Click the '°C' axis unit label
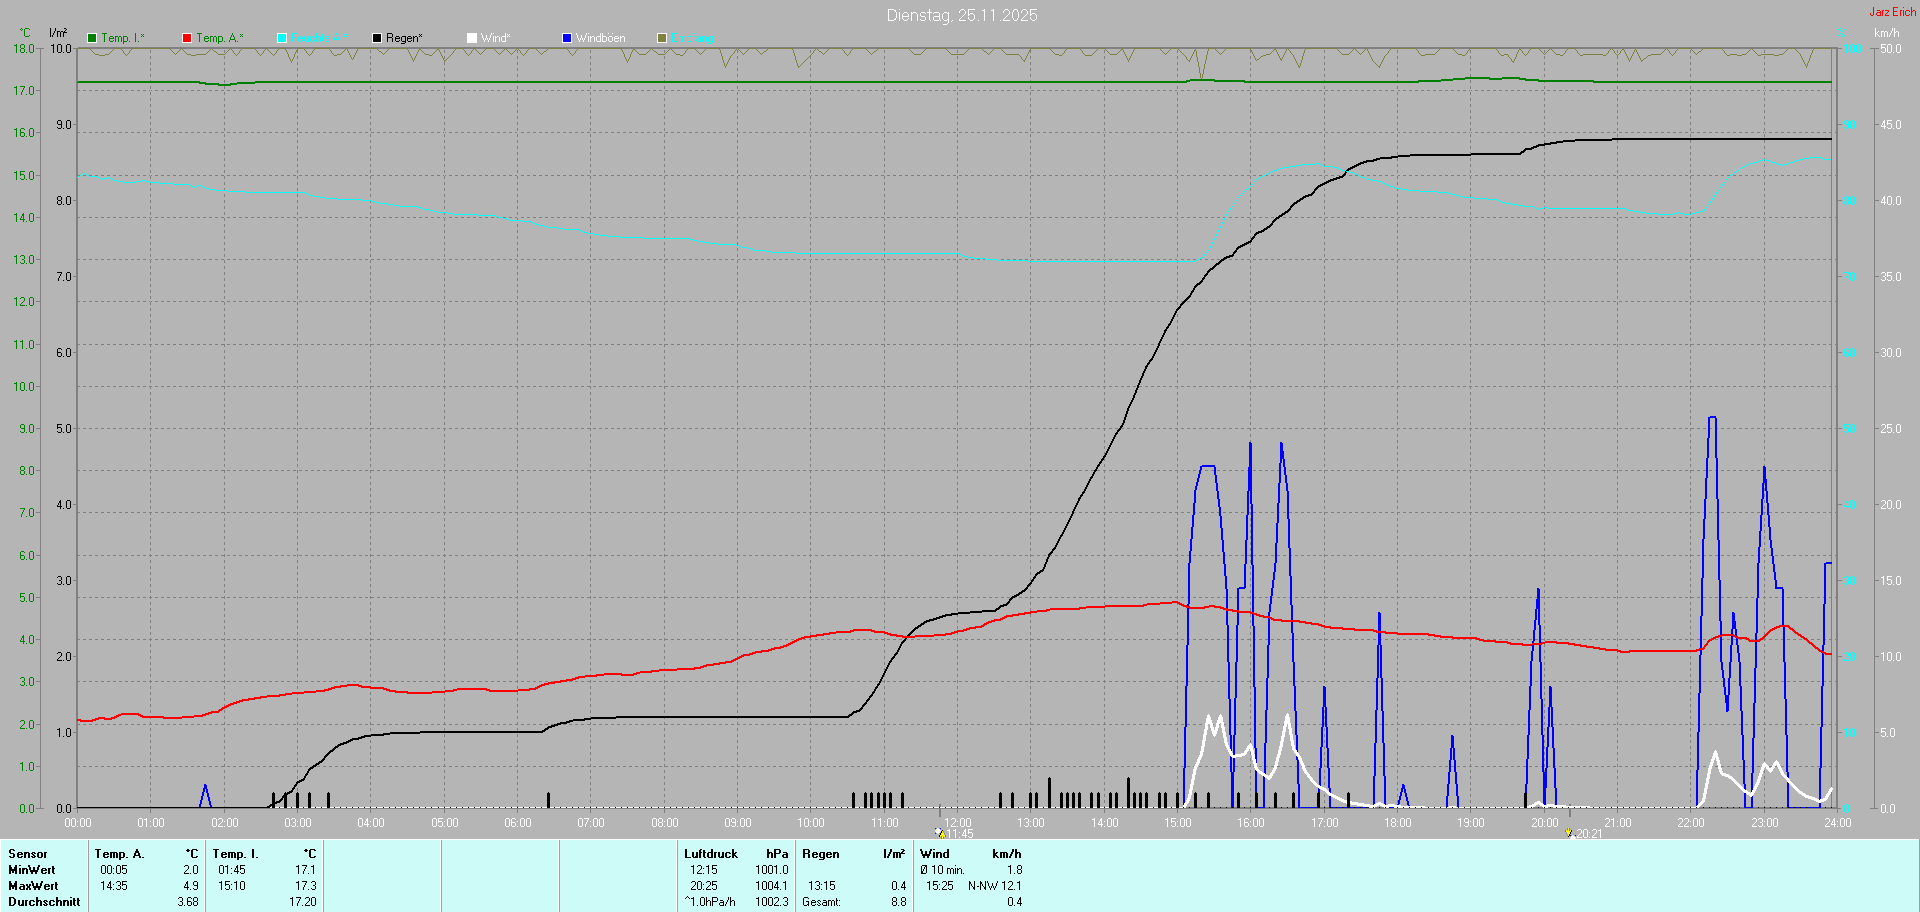This screenshot has width=1920, height=912. 25,33
